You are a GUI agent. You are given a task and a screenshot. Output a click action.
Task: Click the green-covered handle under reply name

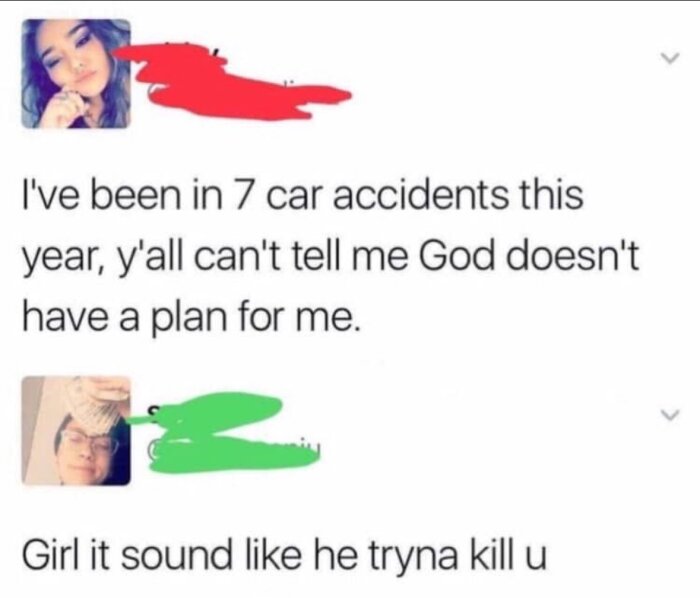point(234,453)
